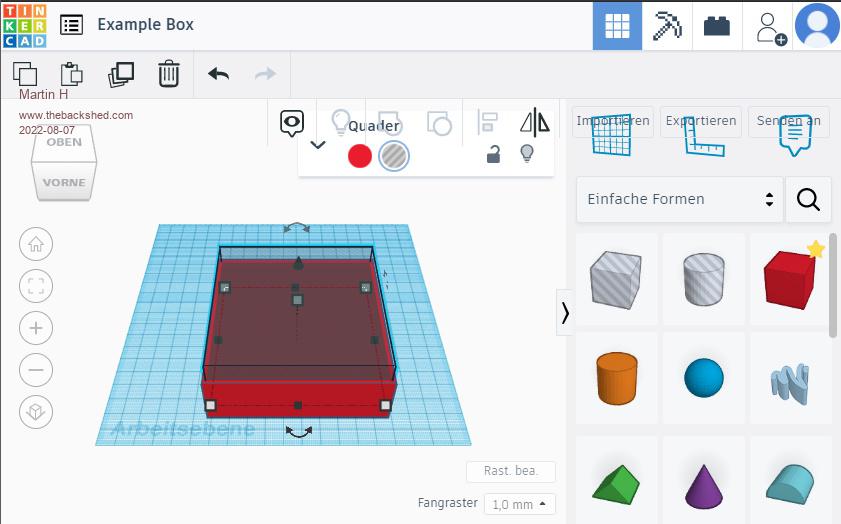Switch to bricks mode

[716, 26]
